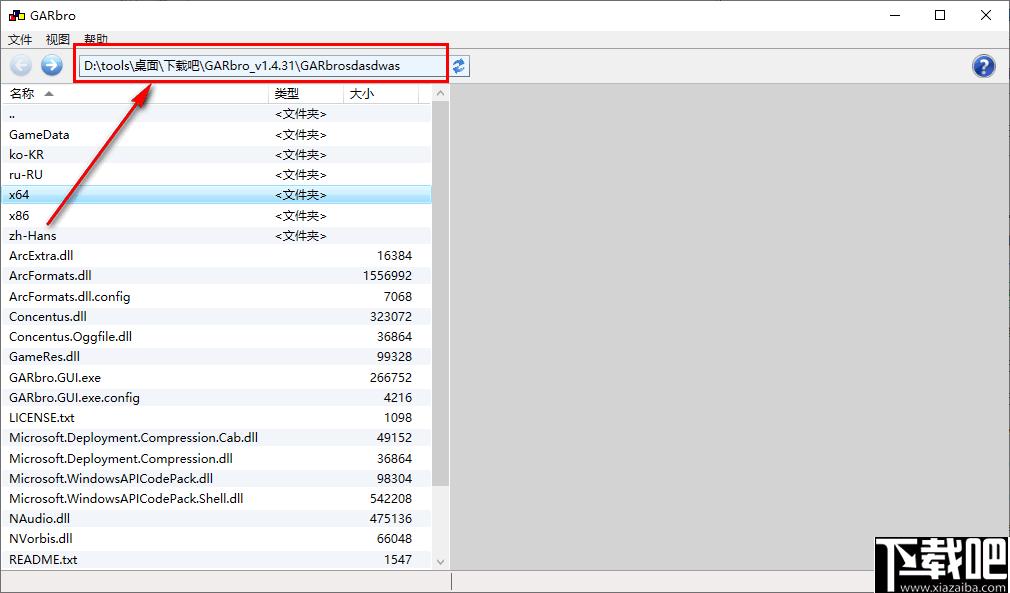
Task: Open the blue help question mark icon
Action: point(983,66)
